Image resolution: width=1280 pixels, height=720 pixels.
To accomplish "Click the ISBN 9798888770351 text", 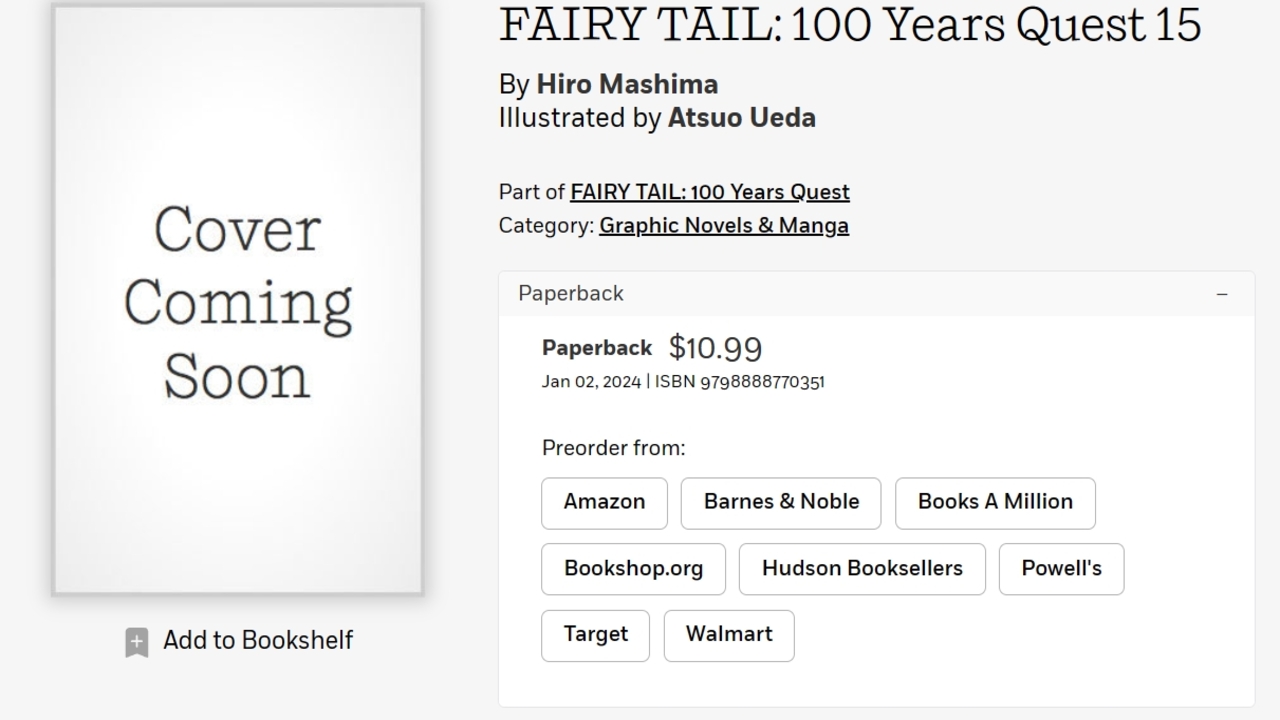I will click(740, 382).
